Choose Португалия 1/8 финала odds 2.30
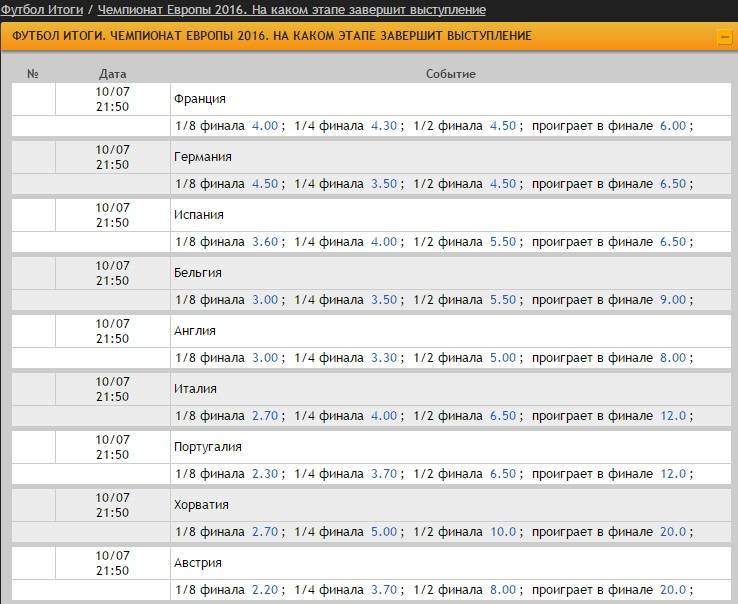 (265, 474)
